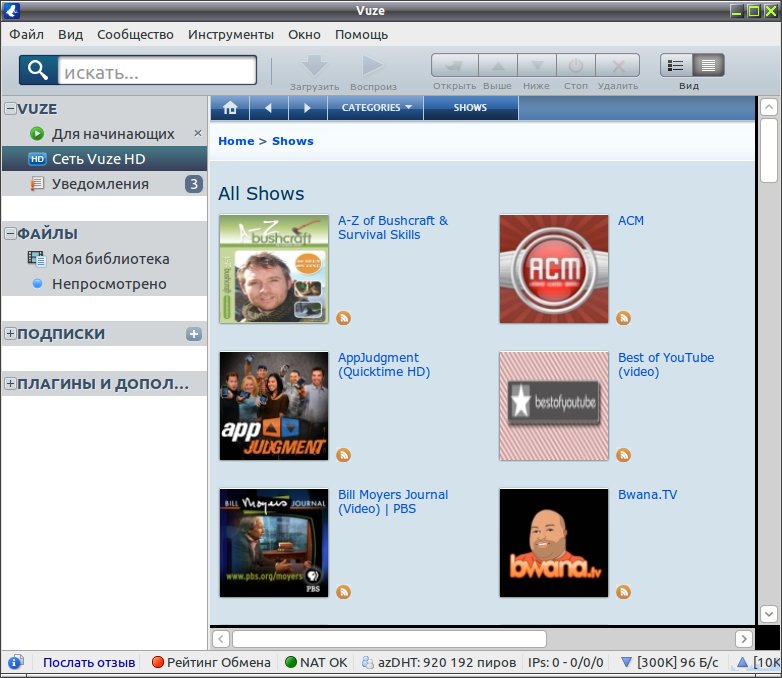The height and width of the screenshot is (678, 782).
Task: Open the Окно menu
Action: (x=304, y=34)
